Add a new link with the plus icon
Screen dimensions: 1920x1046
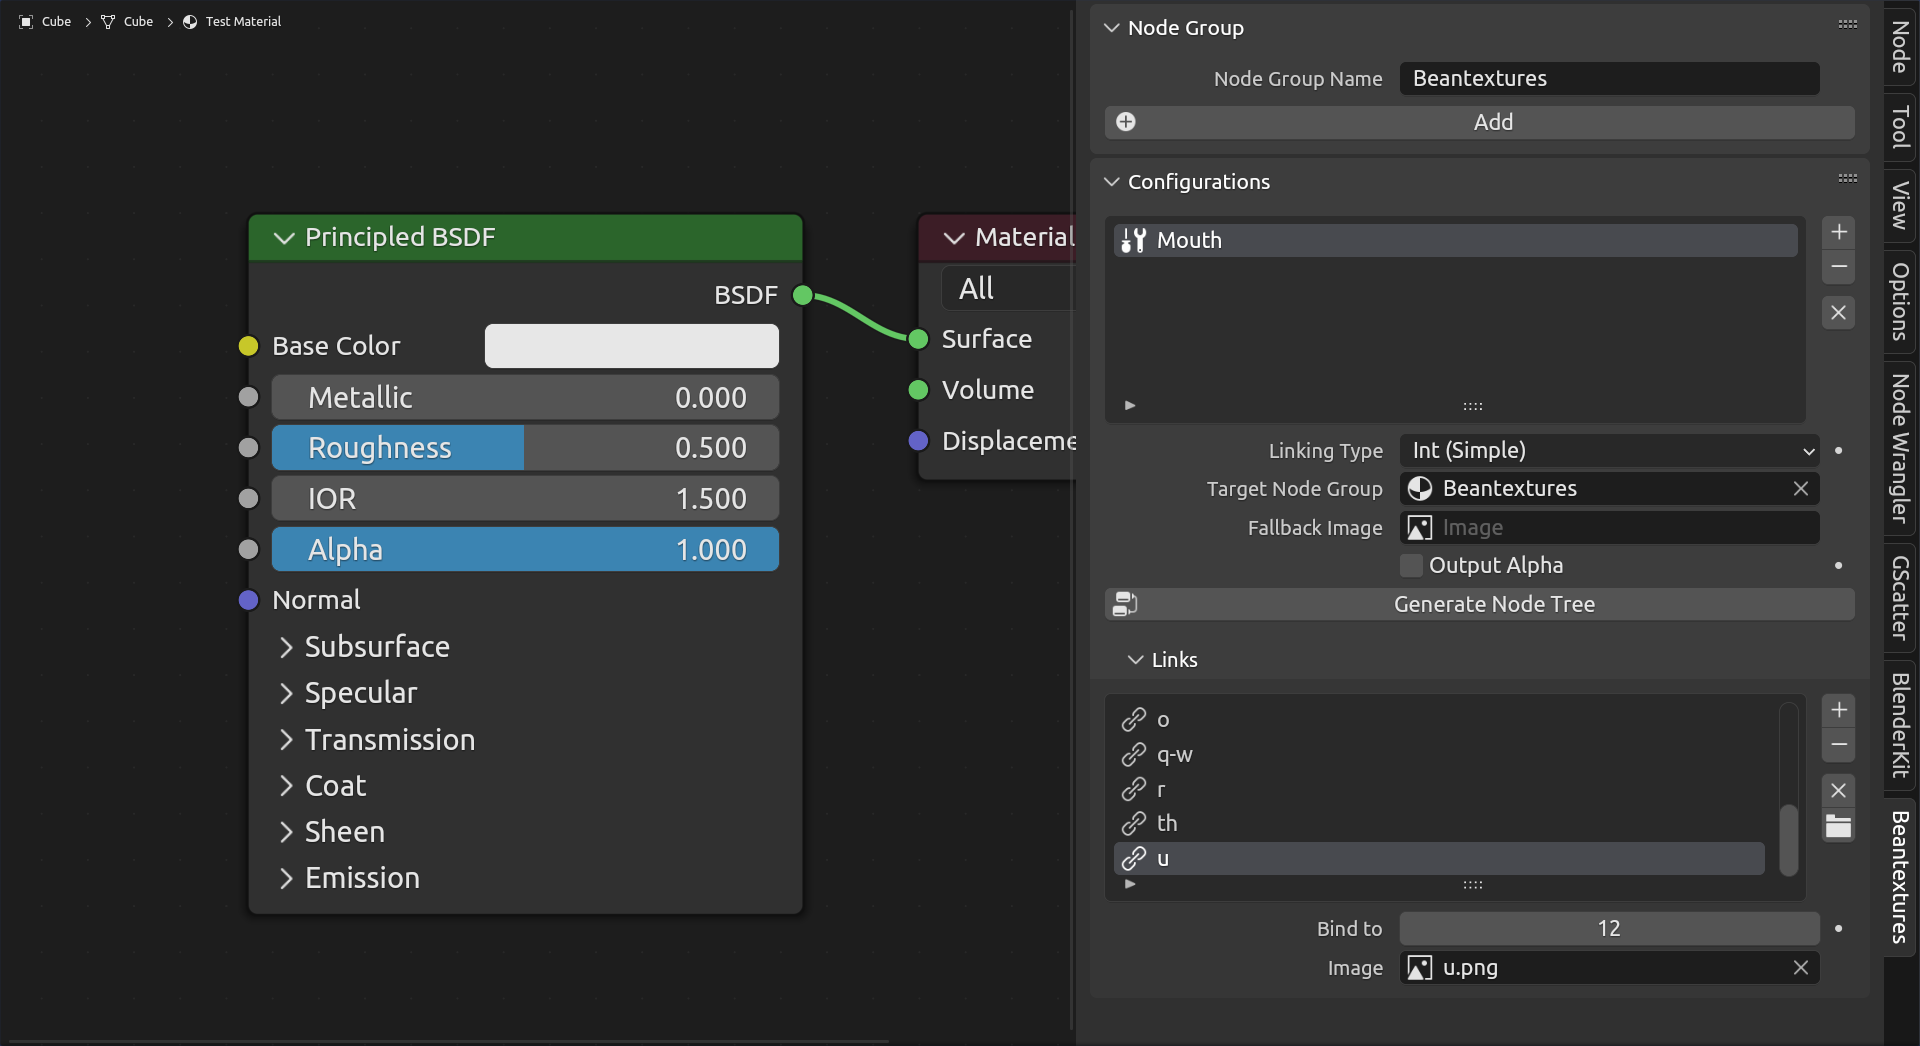tap(1838, 710)
